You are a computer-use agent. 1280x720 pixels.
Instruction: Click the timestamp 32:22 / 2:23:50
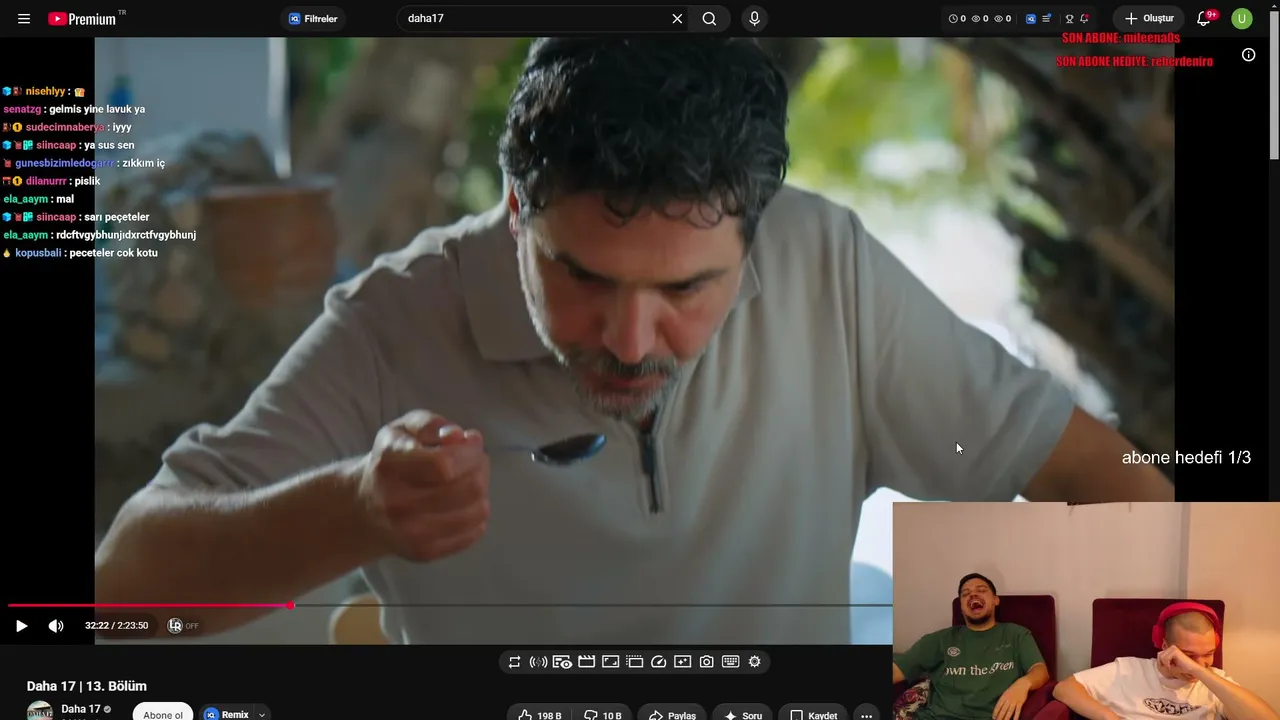point(116,626)
